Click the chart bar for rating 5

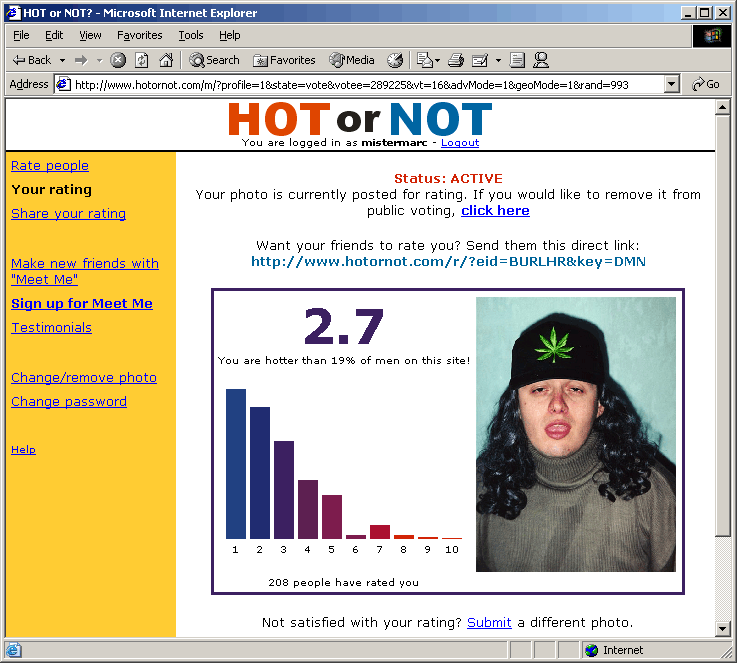(x=332, y=517)
